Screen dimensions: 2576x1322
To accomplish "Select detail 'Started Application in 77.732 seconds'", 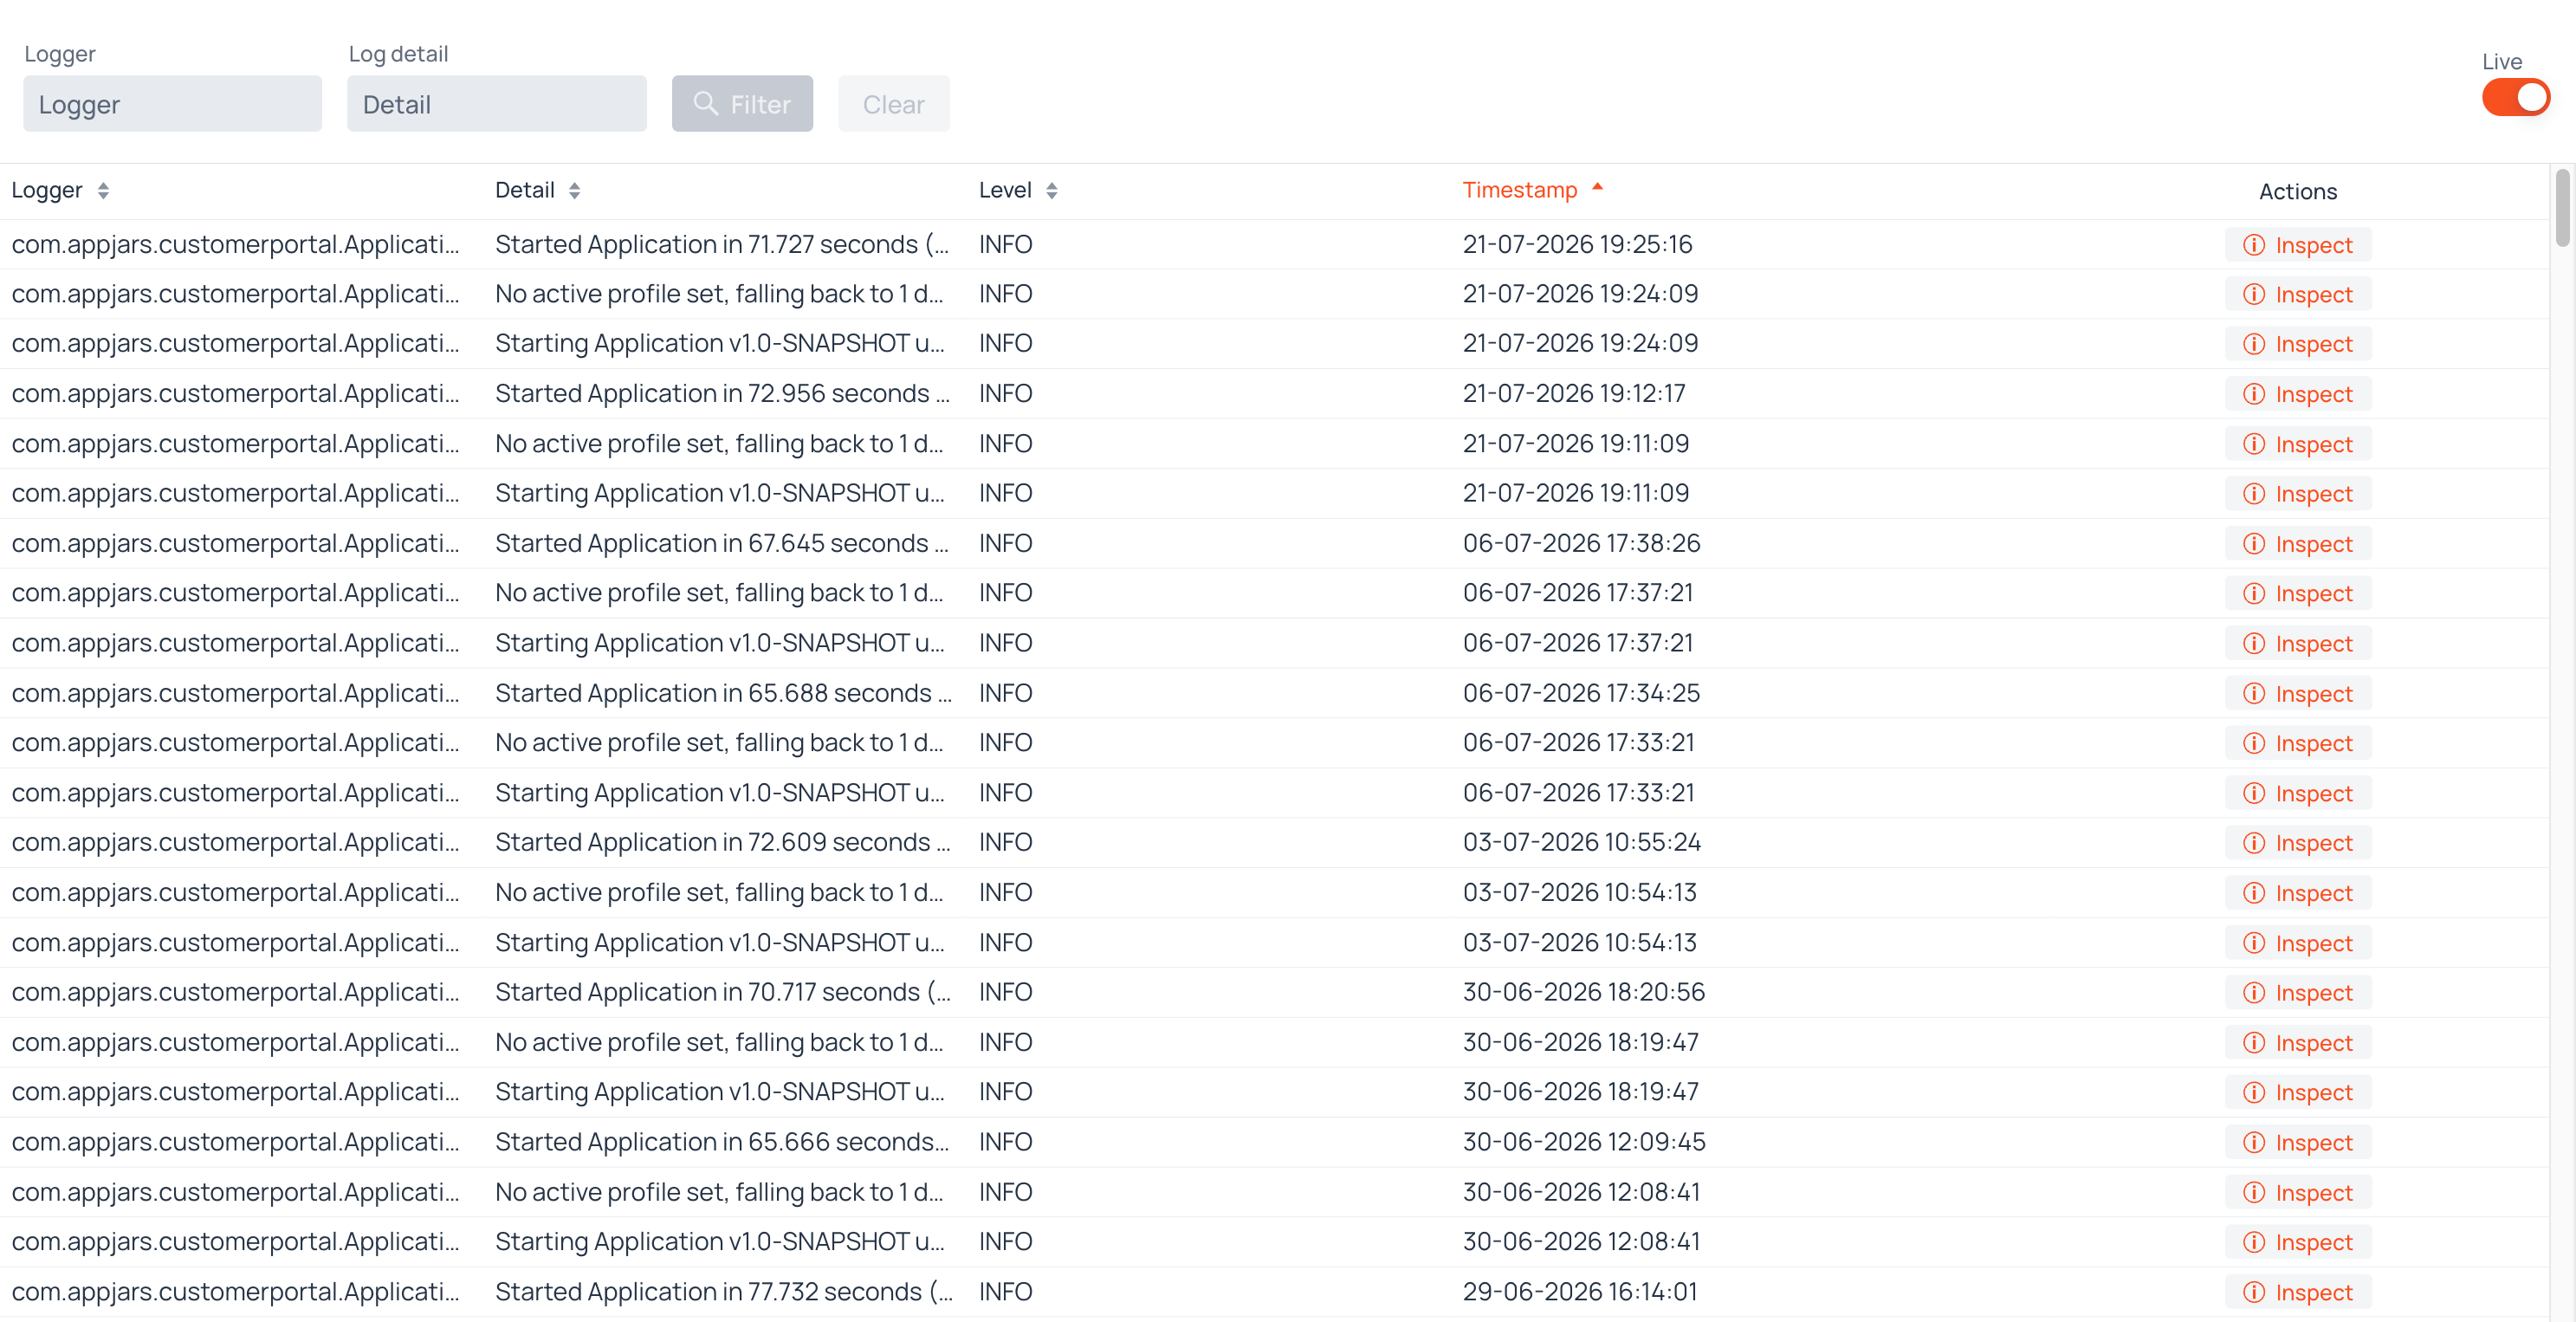I will click(x=723, y=1291).
